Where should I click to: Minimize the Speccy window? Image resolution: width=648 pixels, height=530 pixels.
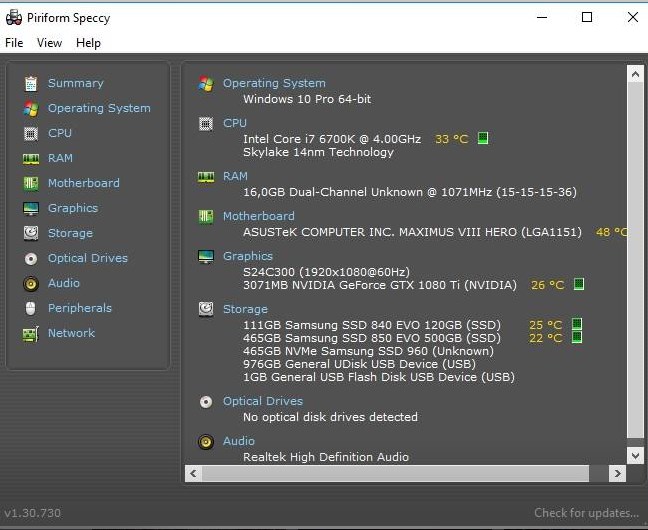(542, 17)
